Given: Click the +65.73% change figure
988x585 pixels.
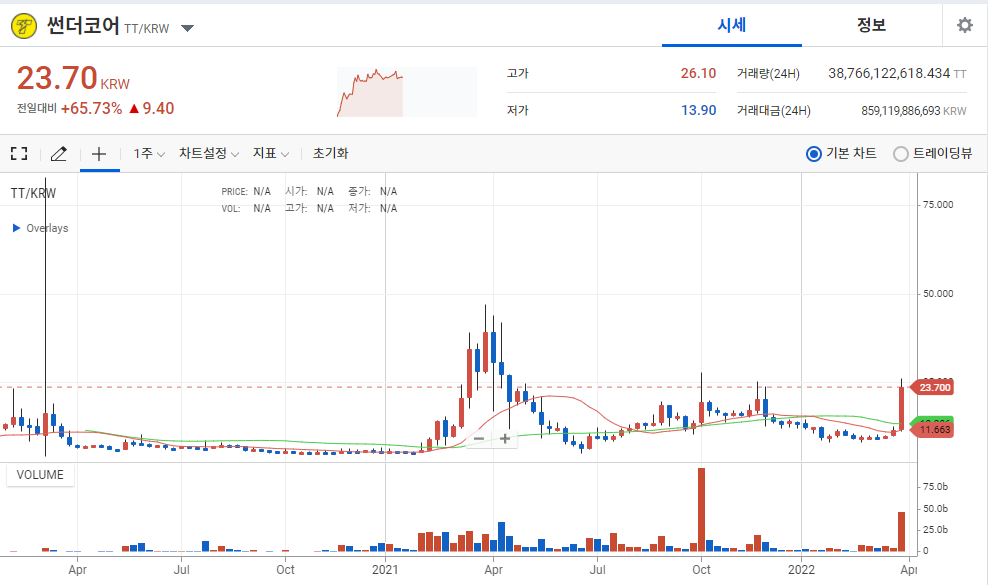Looking at the screenshot, I should [x=91, y=108].
